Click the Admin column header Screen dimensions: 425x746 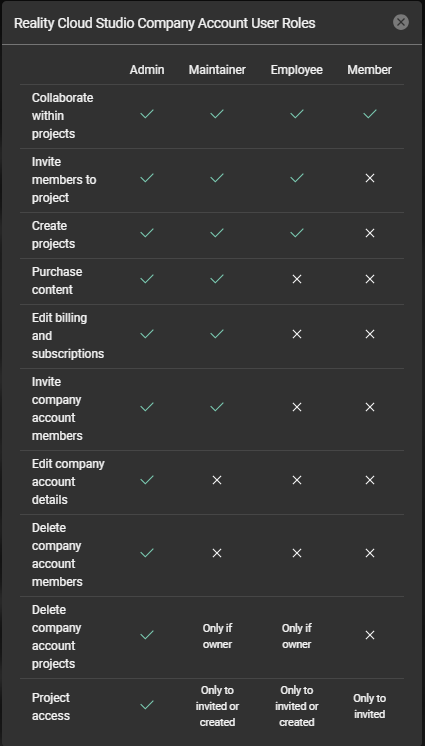pyautogui.click(x=147, y=70)
